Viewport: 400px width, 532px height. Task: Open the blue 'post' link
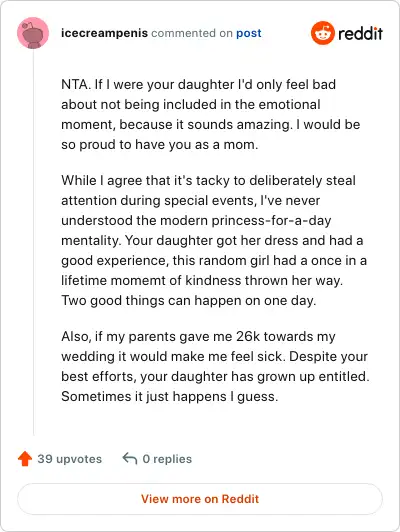coord(249,33)
